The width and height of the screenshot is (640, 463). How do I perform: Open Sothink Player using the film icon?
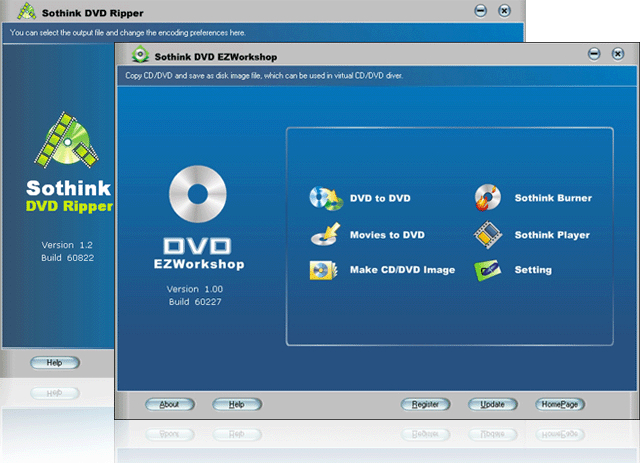click(x=487, y=235)
